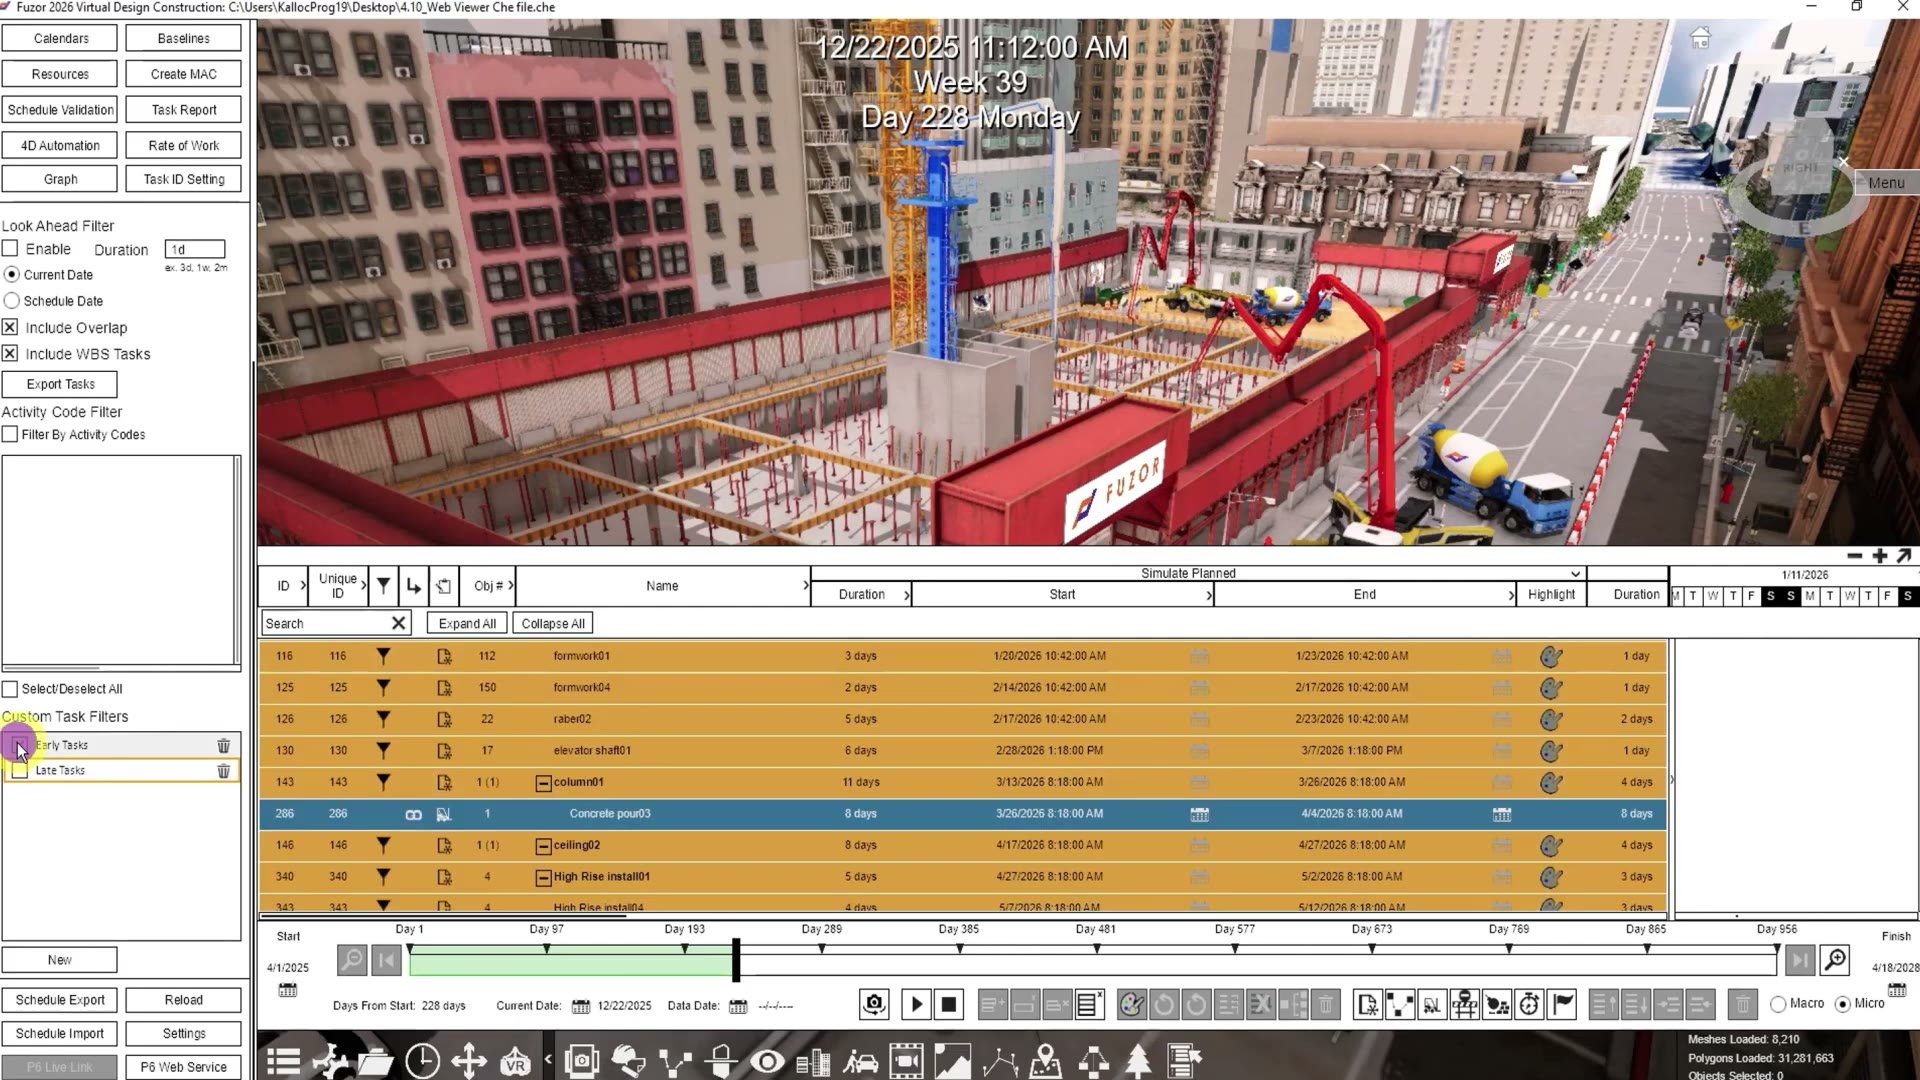Image resolution: width=1920 pixels, height=1080 pixels.
Task: Expand the Name column arrow
Action: pos(806,586)
